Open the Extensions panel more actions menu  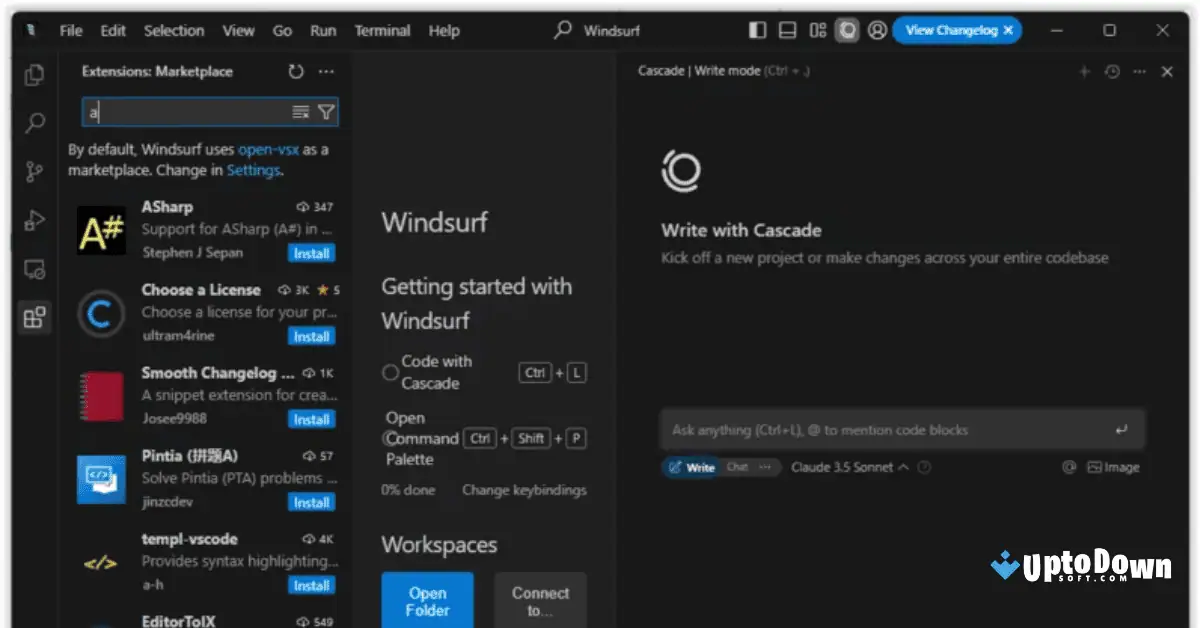(325, 71)
